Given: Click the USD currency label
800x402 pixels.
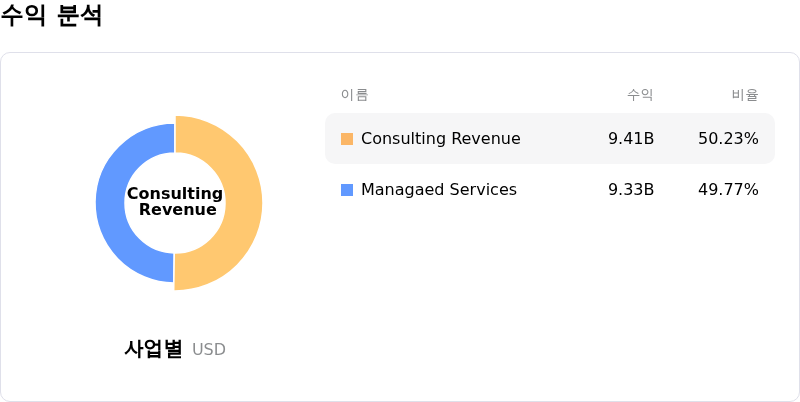Looking at the screenshot, I should point(209,350).
